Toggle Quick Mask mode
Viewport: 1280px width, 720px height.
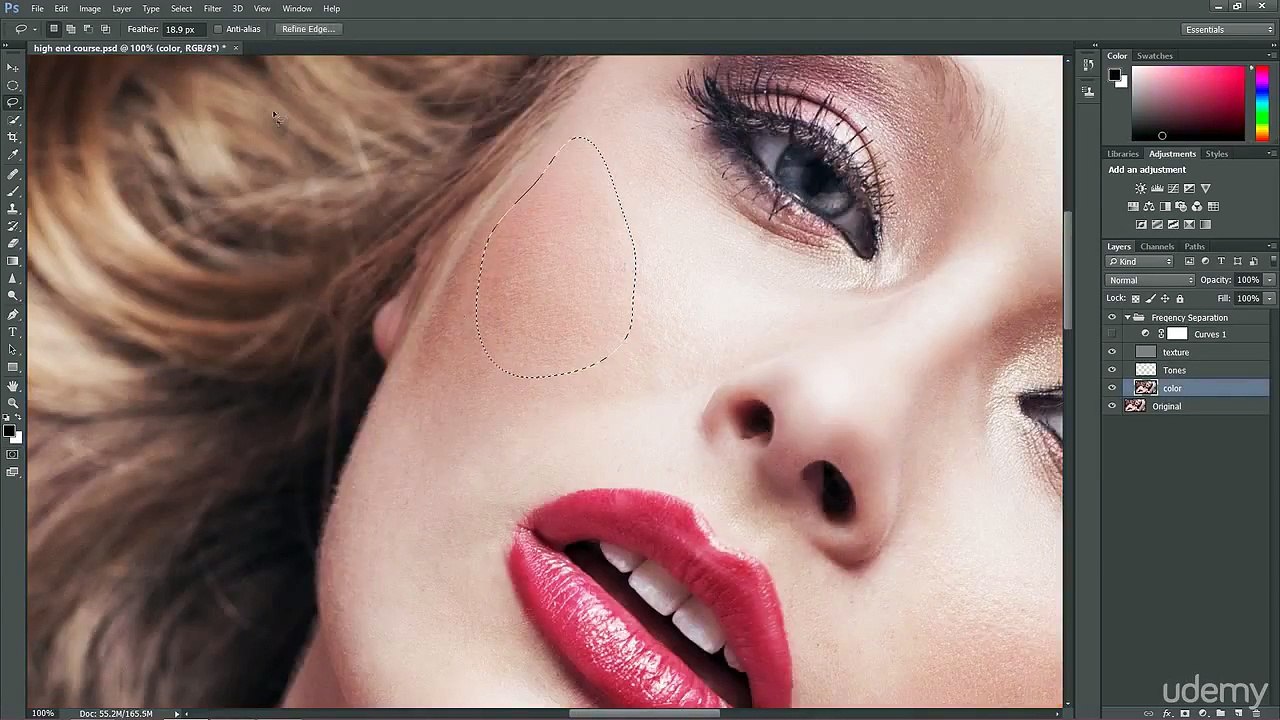click(x=12, y=455)
